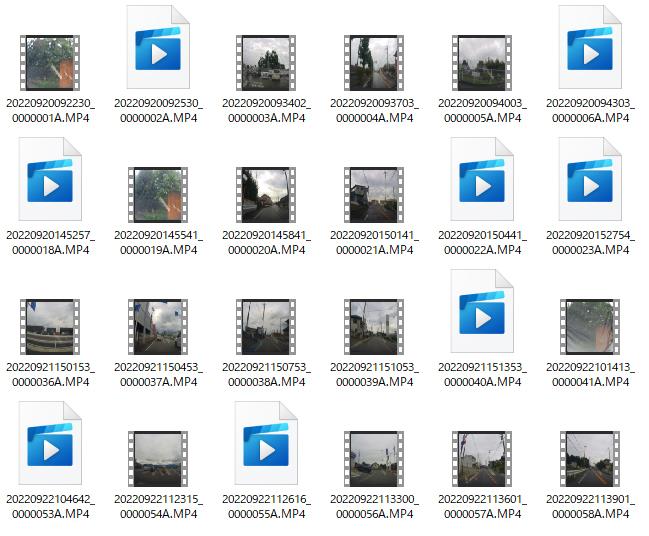Click thumbnail of 0000038A.MP4
This screenshot has width=649, height=536.
coord(266,327)
